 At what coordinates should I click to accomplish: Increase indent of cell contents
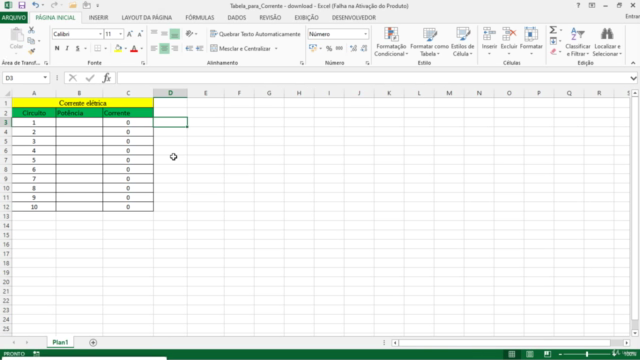point(200,49)
